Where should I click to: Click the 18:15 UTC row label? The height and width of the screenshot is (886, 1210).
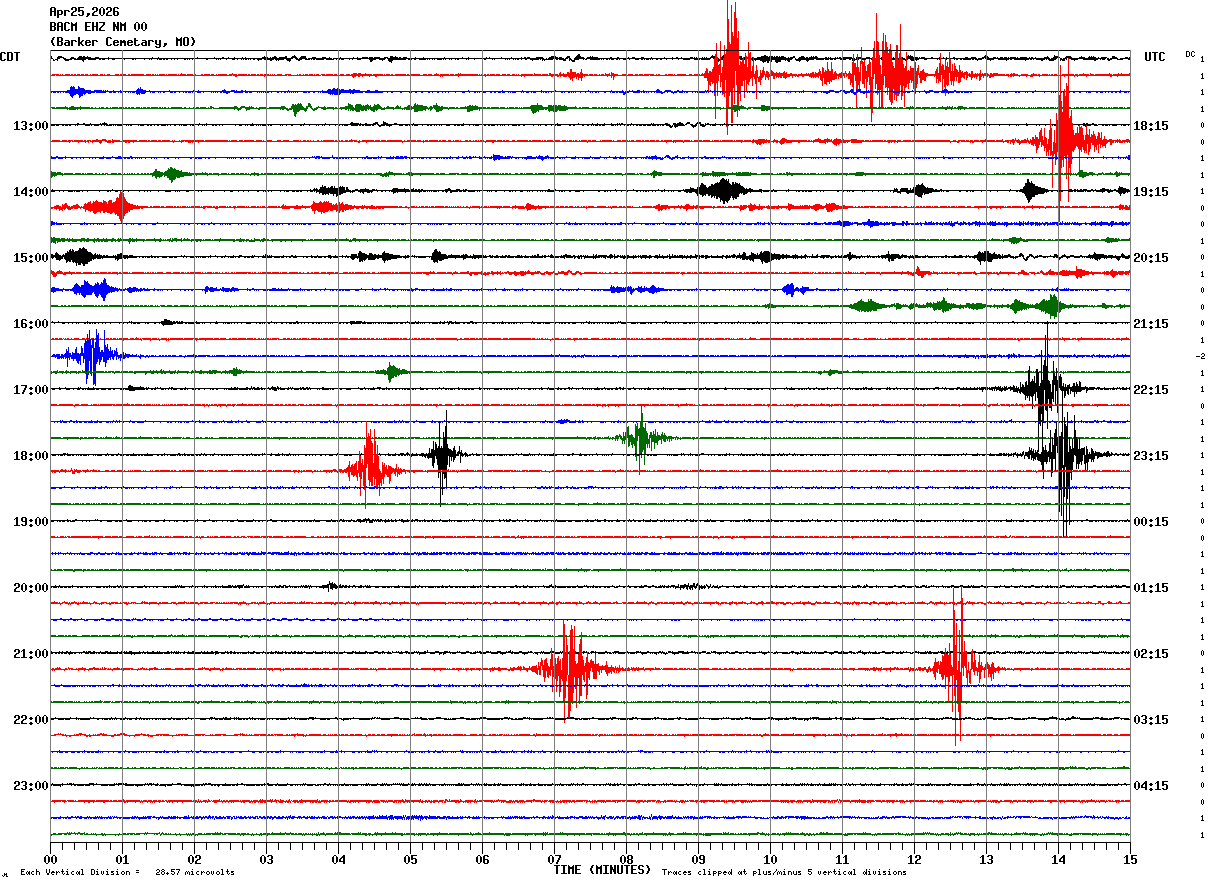(x=1151, y=126)
